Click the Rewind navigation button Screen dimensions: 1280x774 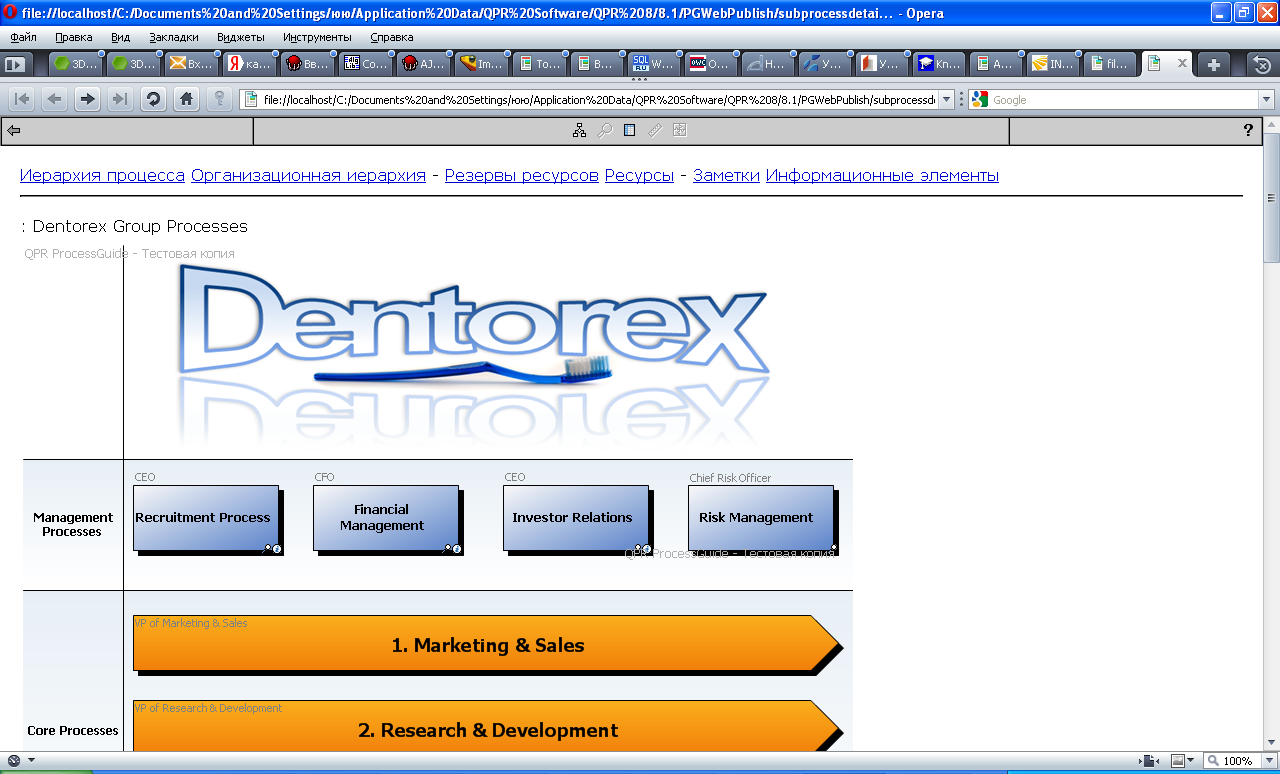pos(21,99)
